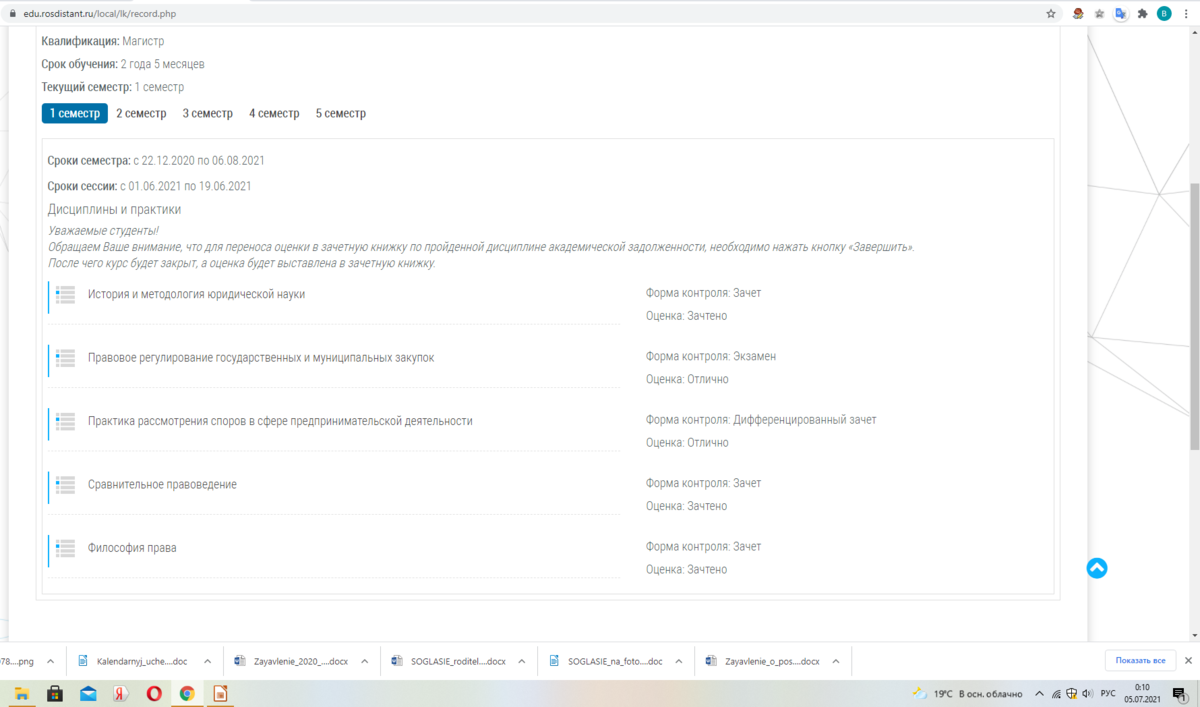
Task: Open Сравнительное правоведение course
Action: pyautogui.click(x=162, y=484)
